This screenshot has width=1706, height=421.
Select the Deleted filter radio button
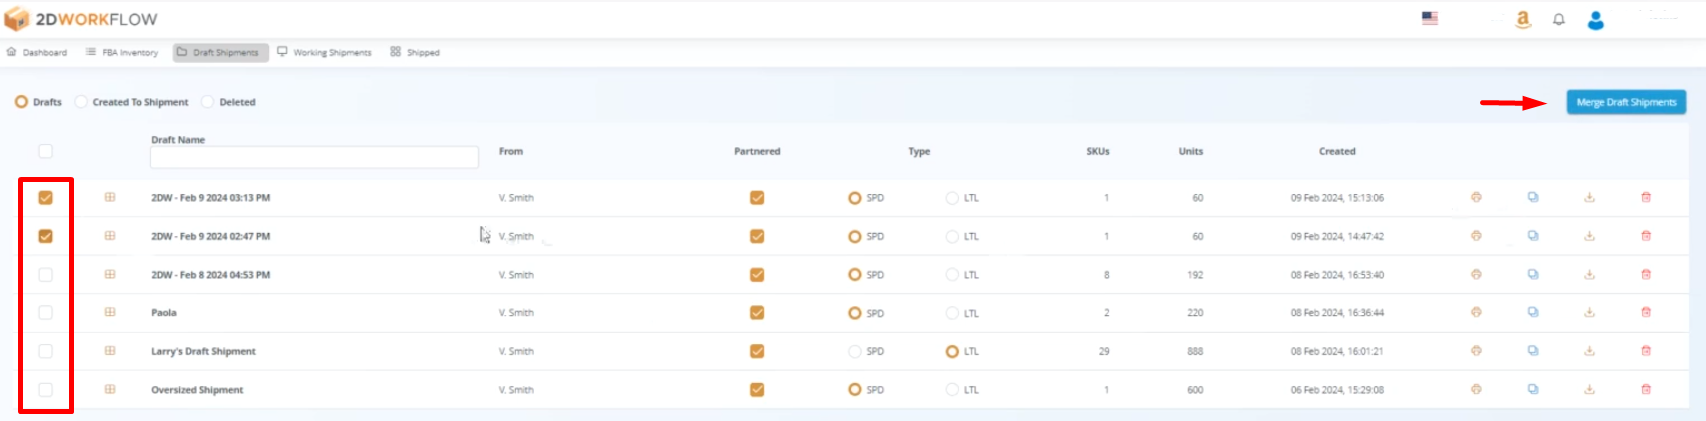click(x=208, y=102)
